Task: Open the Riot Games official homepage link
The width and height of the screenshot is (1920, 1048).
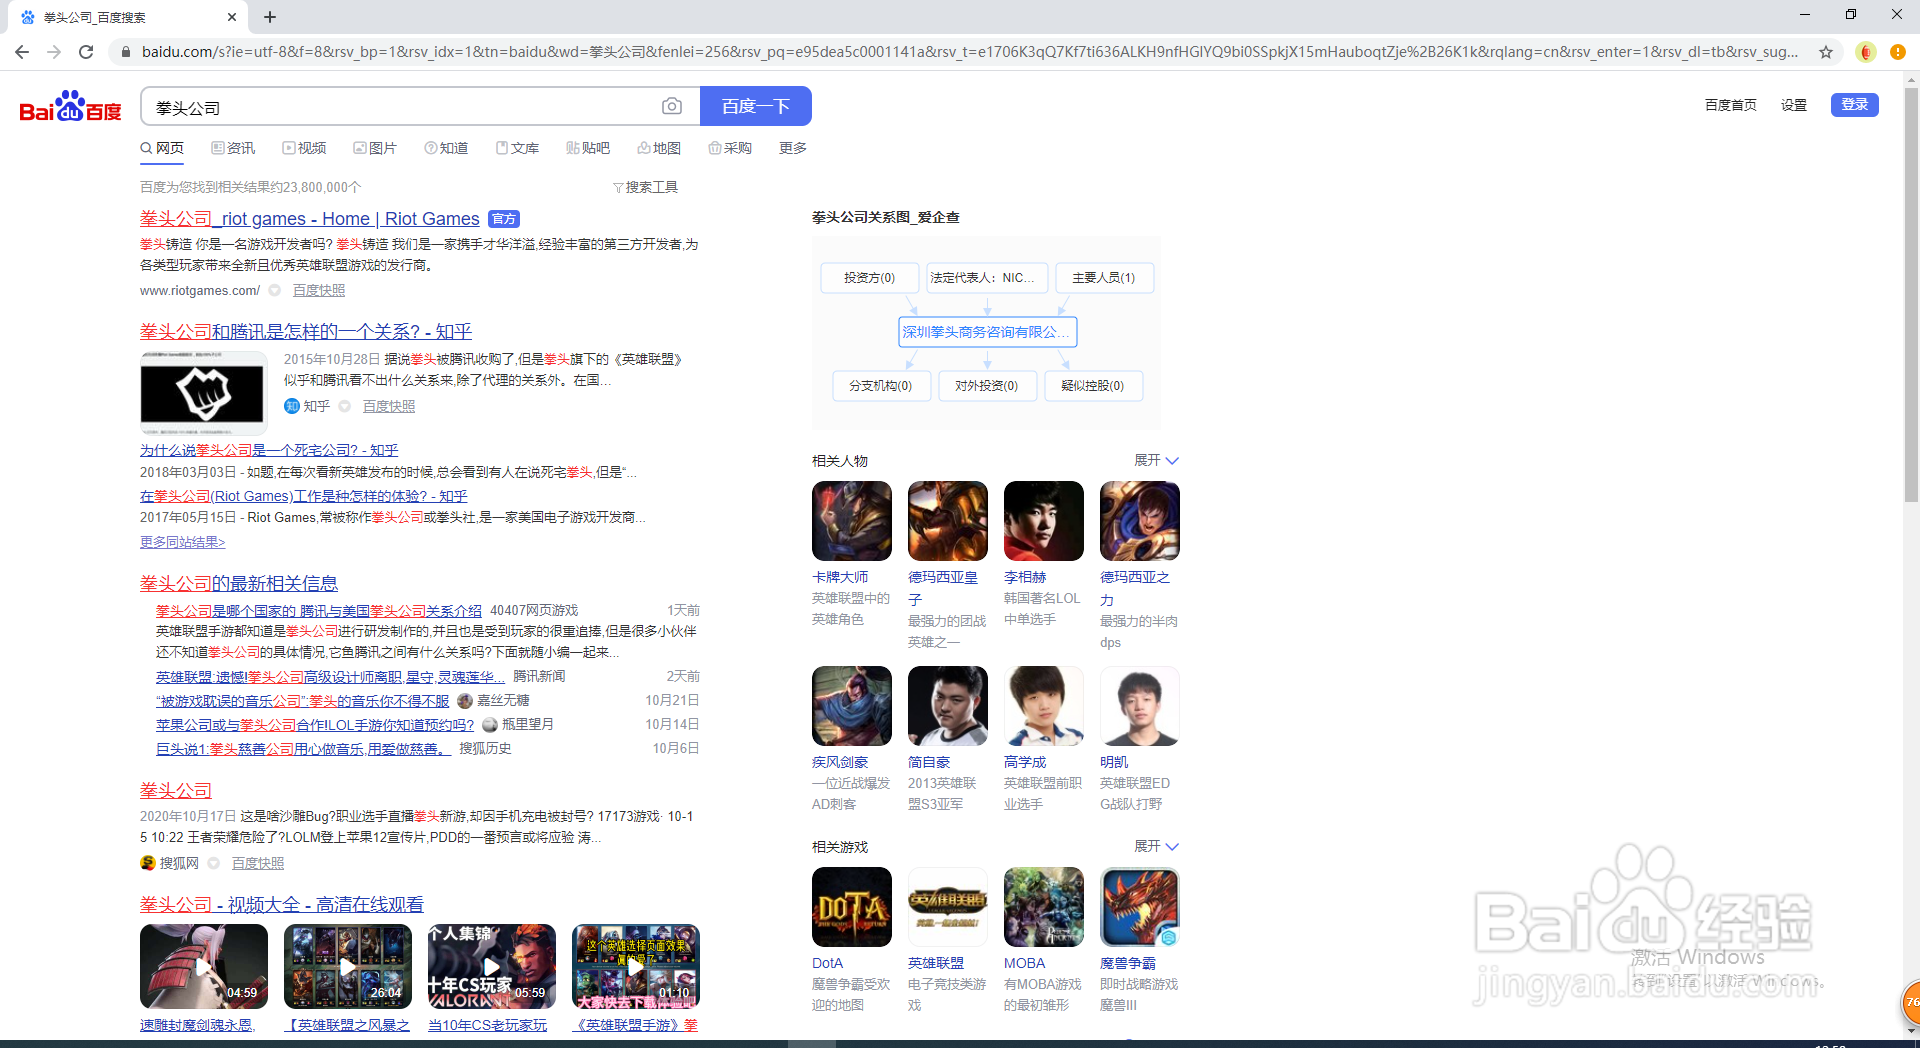Action: pyautogui.click(x=308, y=218)
